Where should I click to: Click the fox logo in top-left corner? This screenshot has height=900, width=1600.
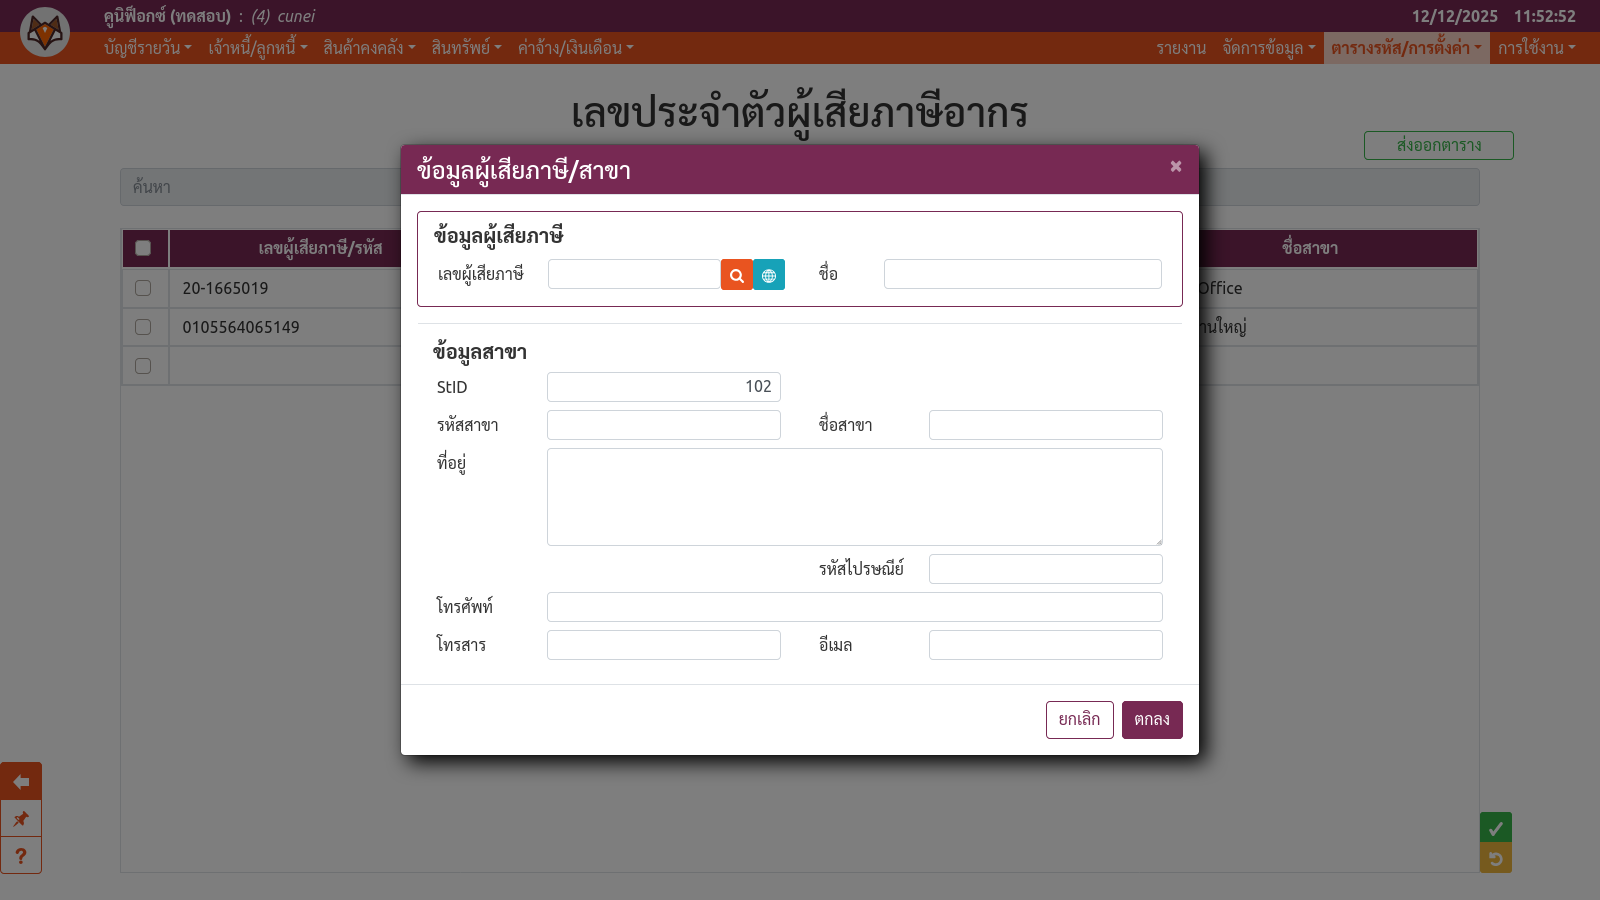(45, 33)
